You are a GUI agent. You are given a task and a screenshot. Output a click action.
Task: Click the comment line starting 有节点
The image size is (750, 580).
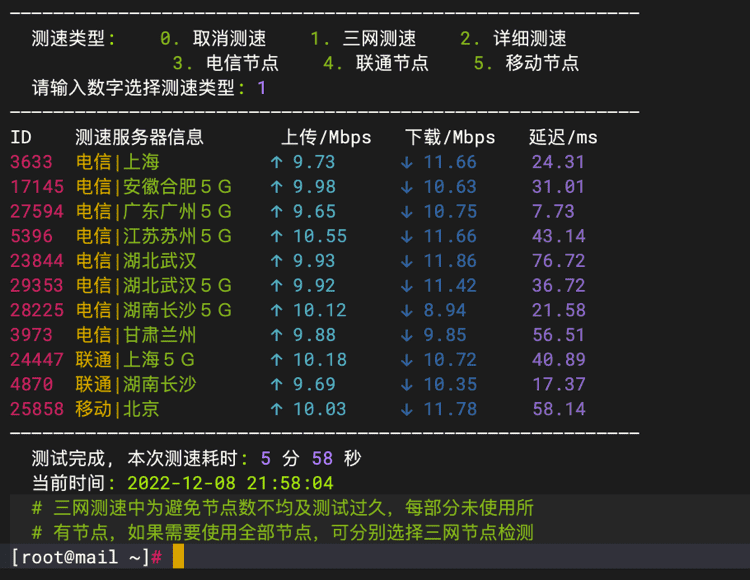click(x=283, y=533)
